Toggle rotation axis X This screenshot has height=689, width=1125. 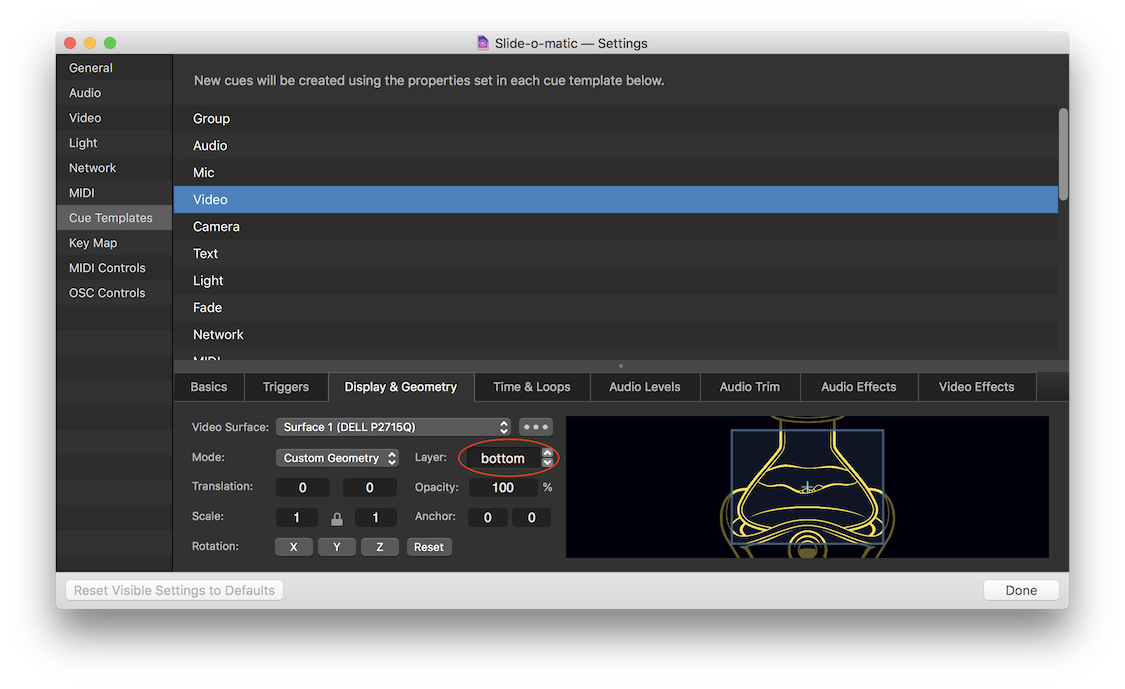294,547
